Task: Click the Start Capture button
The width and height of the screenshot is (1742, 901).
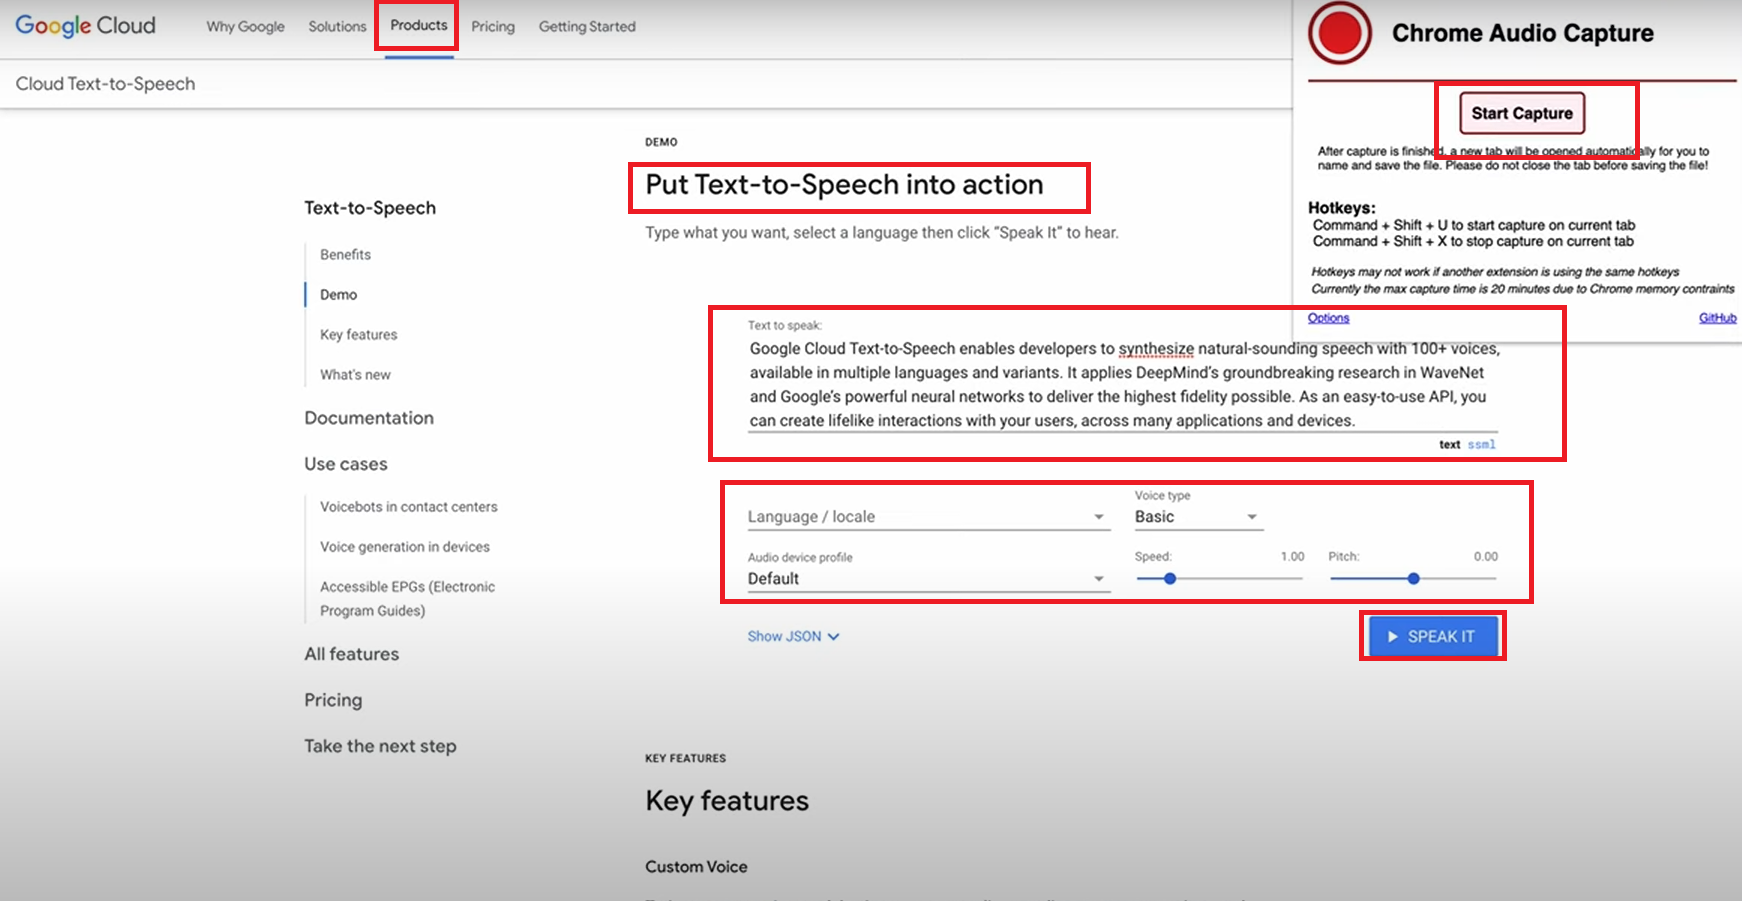Action: (x=1522, y=113)
